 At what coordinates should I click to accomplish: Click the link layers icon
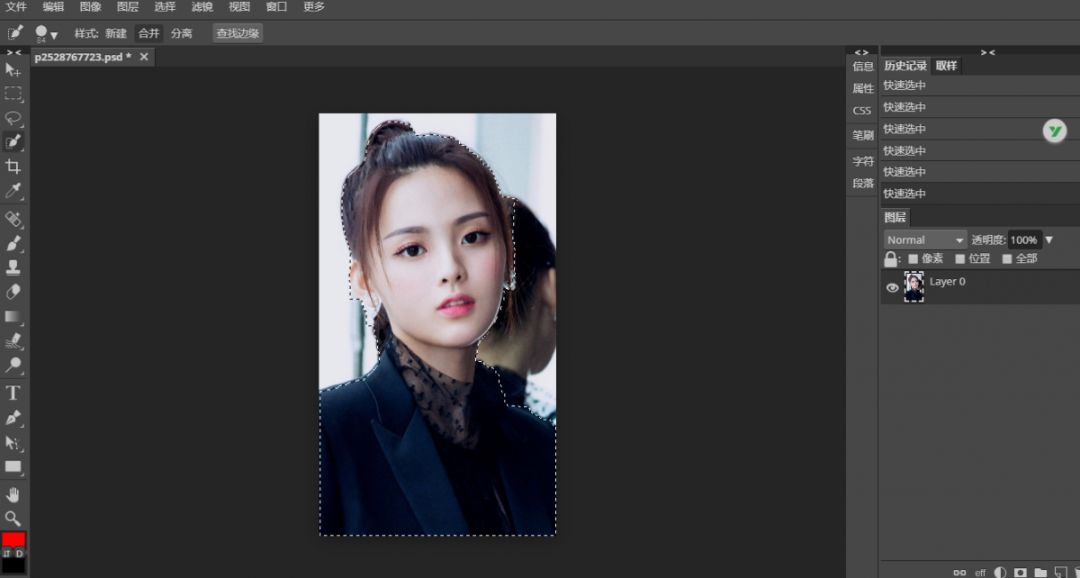click(x=959, y=572)
